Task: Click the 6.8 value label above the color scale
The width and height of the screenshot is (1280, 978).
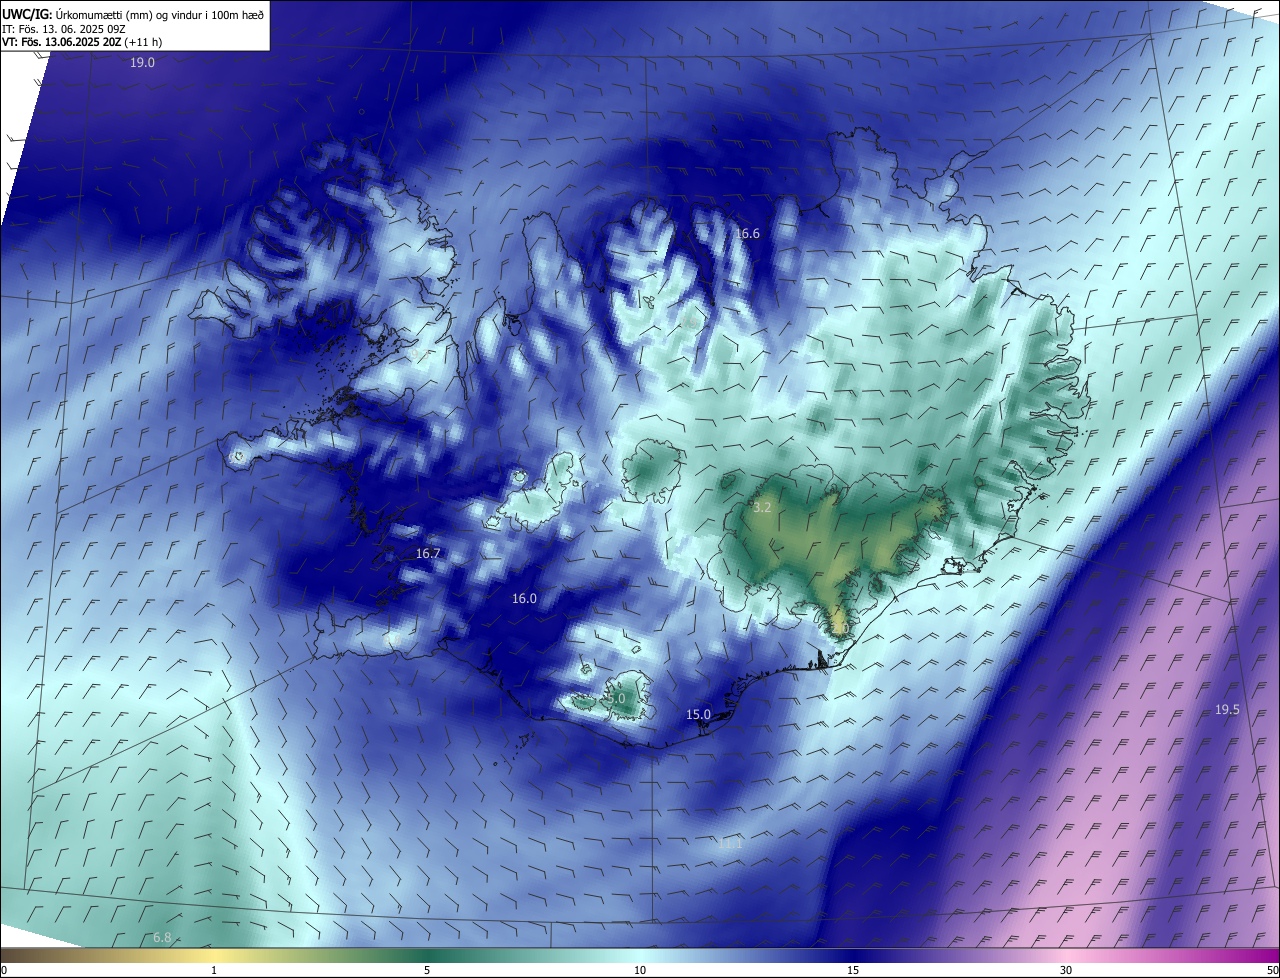Action: click(162, 937)
